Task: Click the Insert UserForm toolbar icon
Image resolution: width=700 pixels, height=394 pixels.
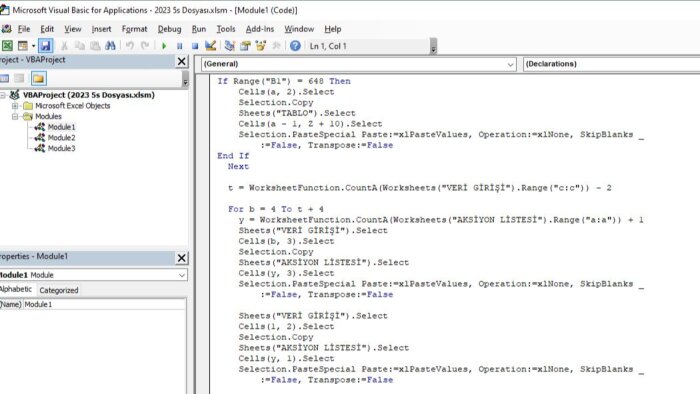Action: 22,46
